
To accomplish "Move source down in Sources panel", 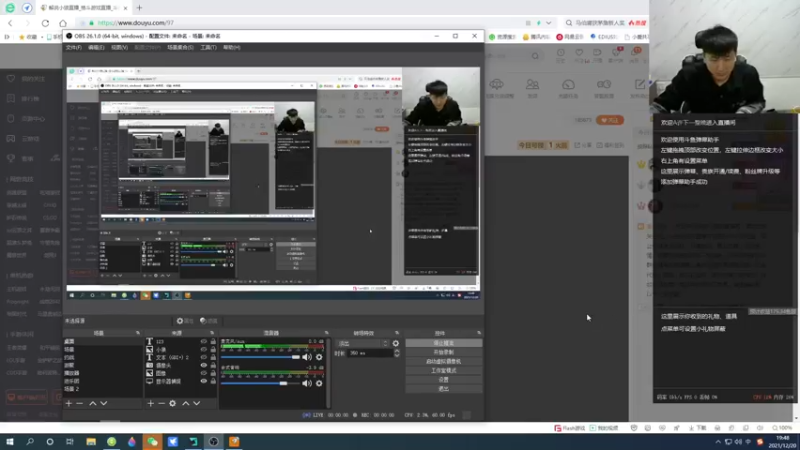I will coord(196,404).
